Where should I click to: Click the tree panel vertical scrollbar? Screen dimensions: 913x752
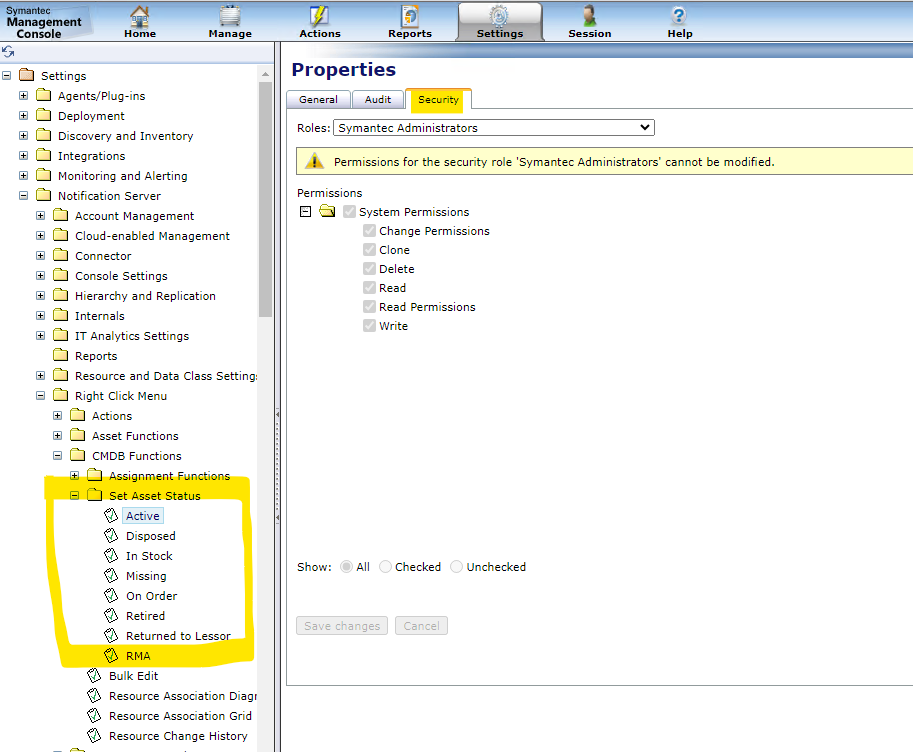(266, 198)
